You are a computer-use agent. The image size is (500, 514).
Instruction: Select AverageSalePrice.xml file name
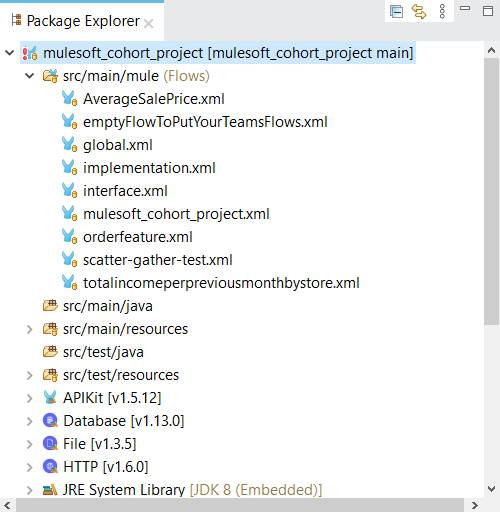point(154,99)
